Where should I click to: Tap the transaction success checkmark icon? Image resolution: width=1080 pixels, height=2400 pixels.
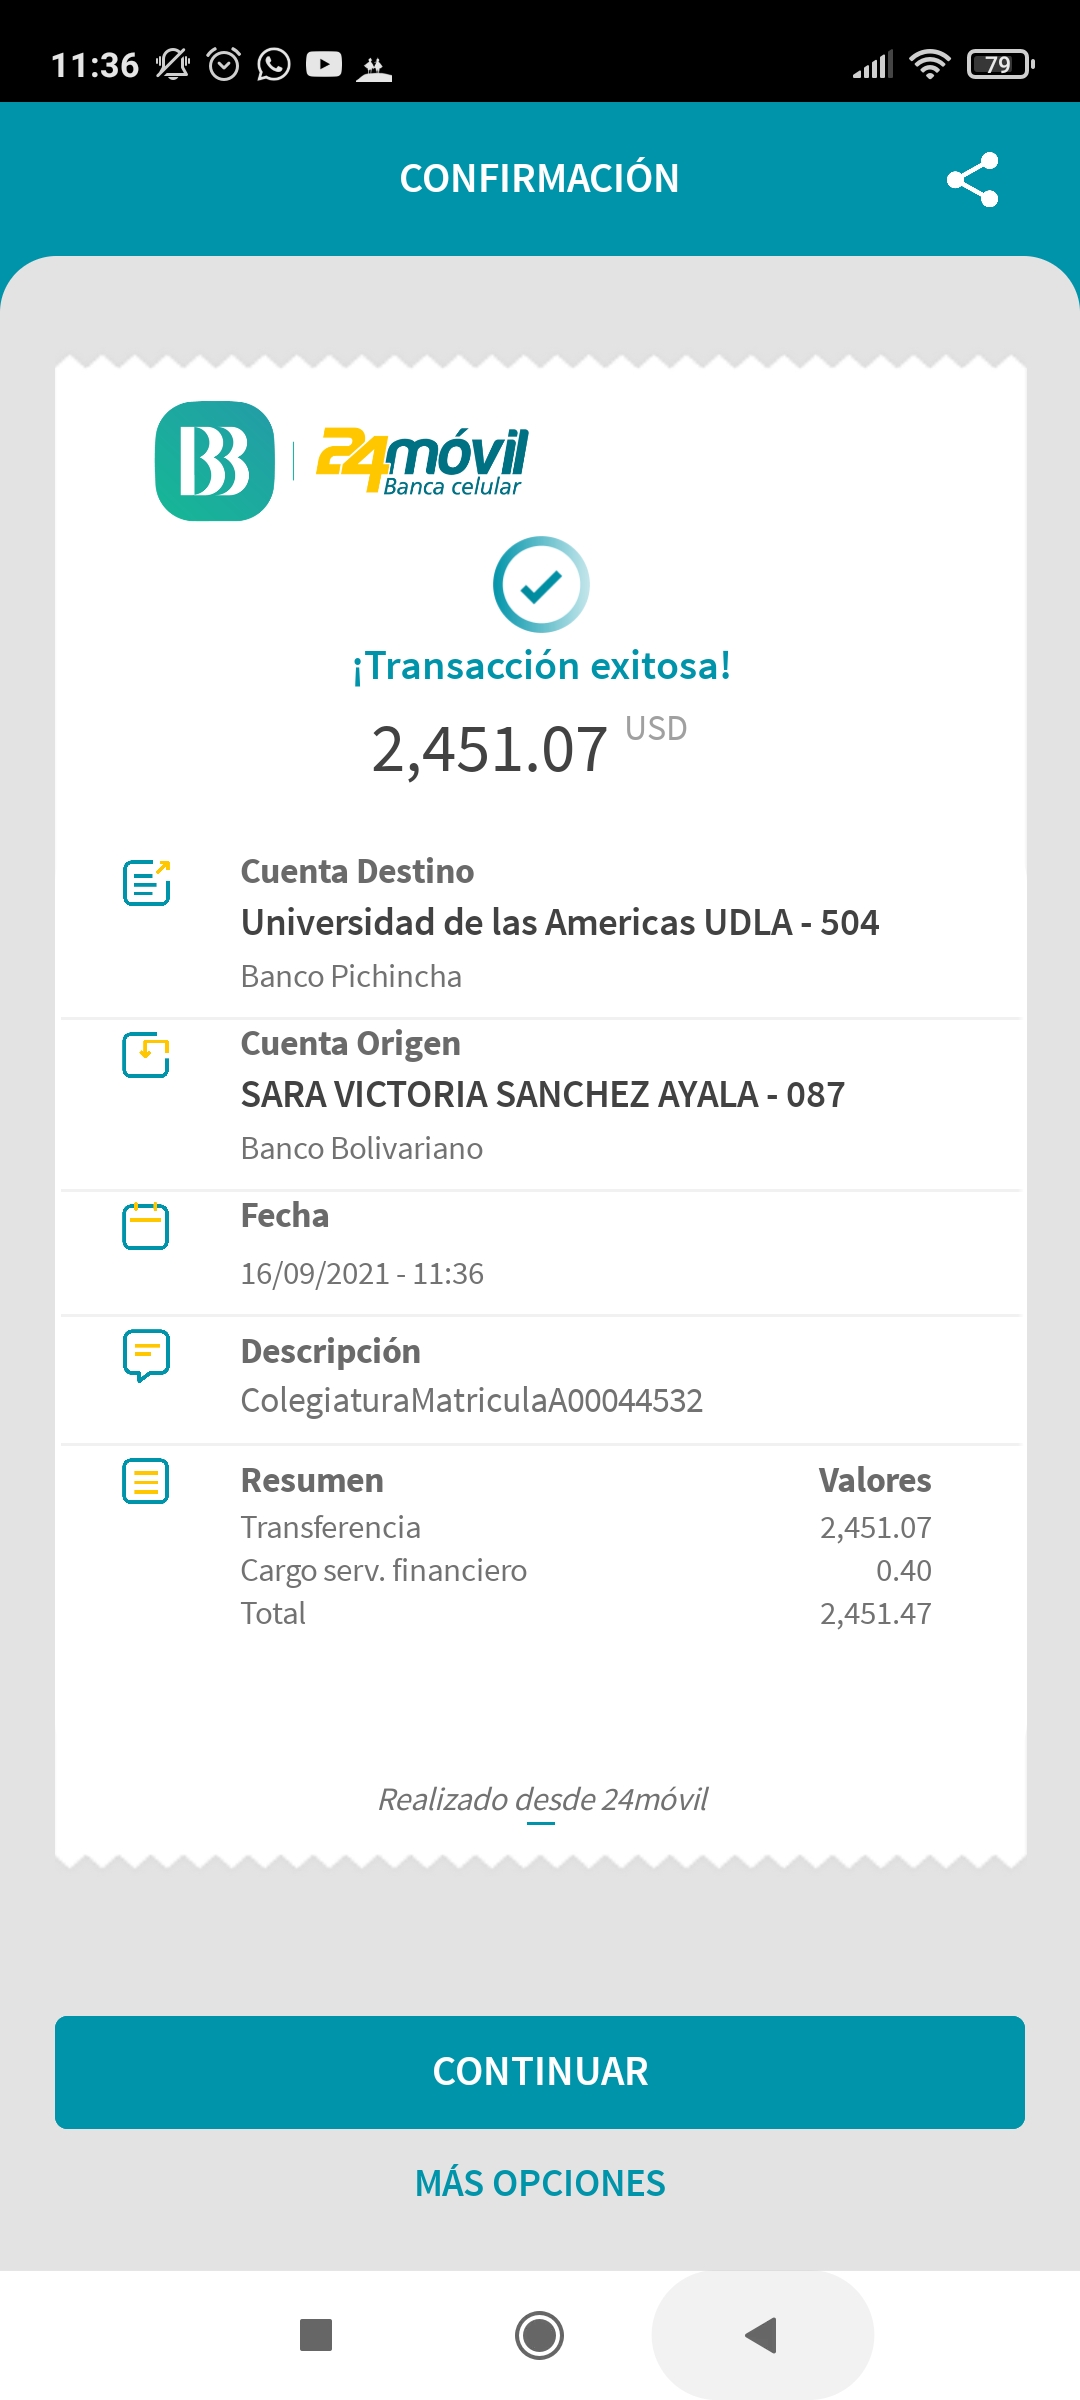(x=541, y=585)
